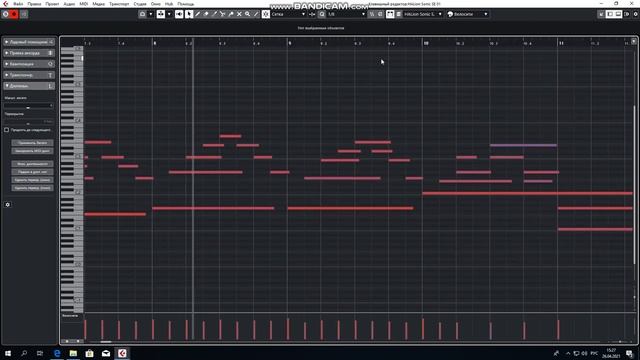This screenshot has height=360, width=640.
Task: Toggle the iterative quantize Q button
Action: [322, 14]
